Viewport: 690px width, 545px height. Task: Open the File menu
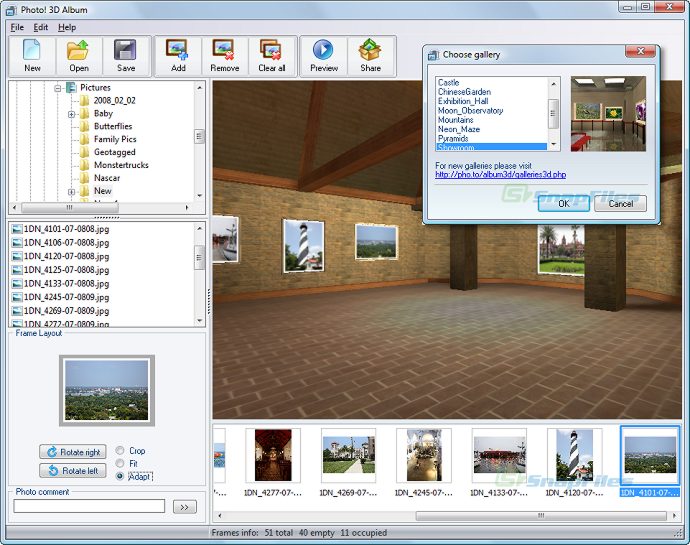click(17, 27)
